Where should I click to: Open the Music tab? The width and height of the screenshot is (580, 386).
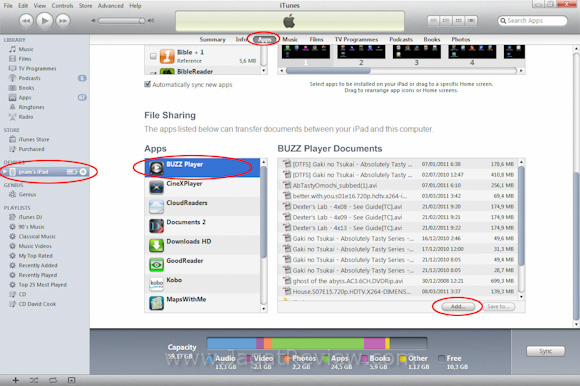coord(290,39)
